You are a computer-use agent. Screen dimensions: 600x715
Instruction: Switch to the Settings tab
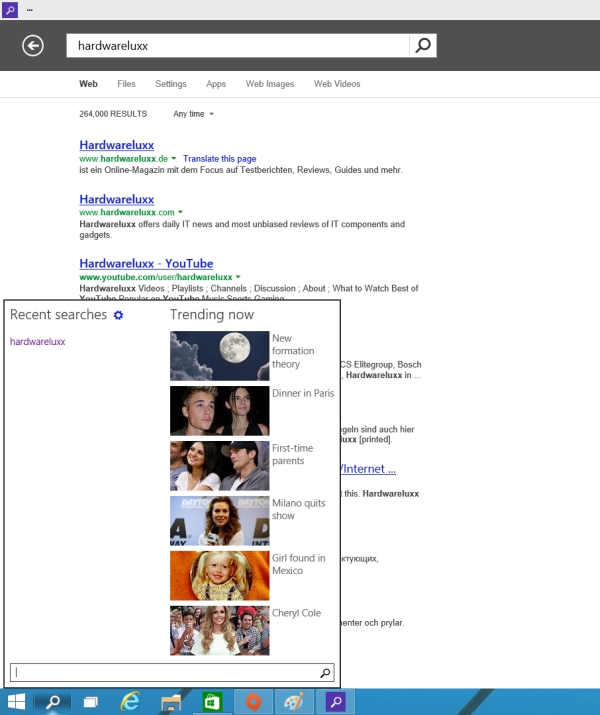[x=171, y=84]
